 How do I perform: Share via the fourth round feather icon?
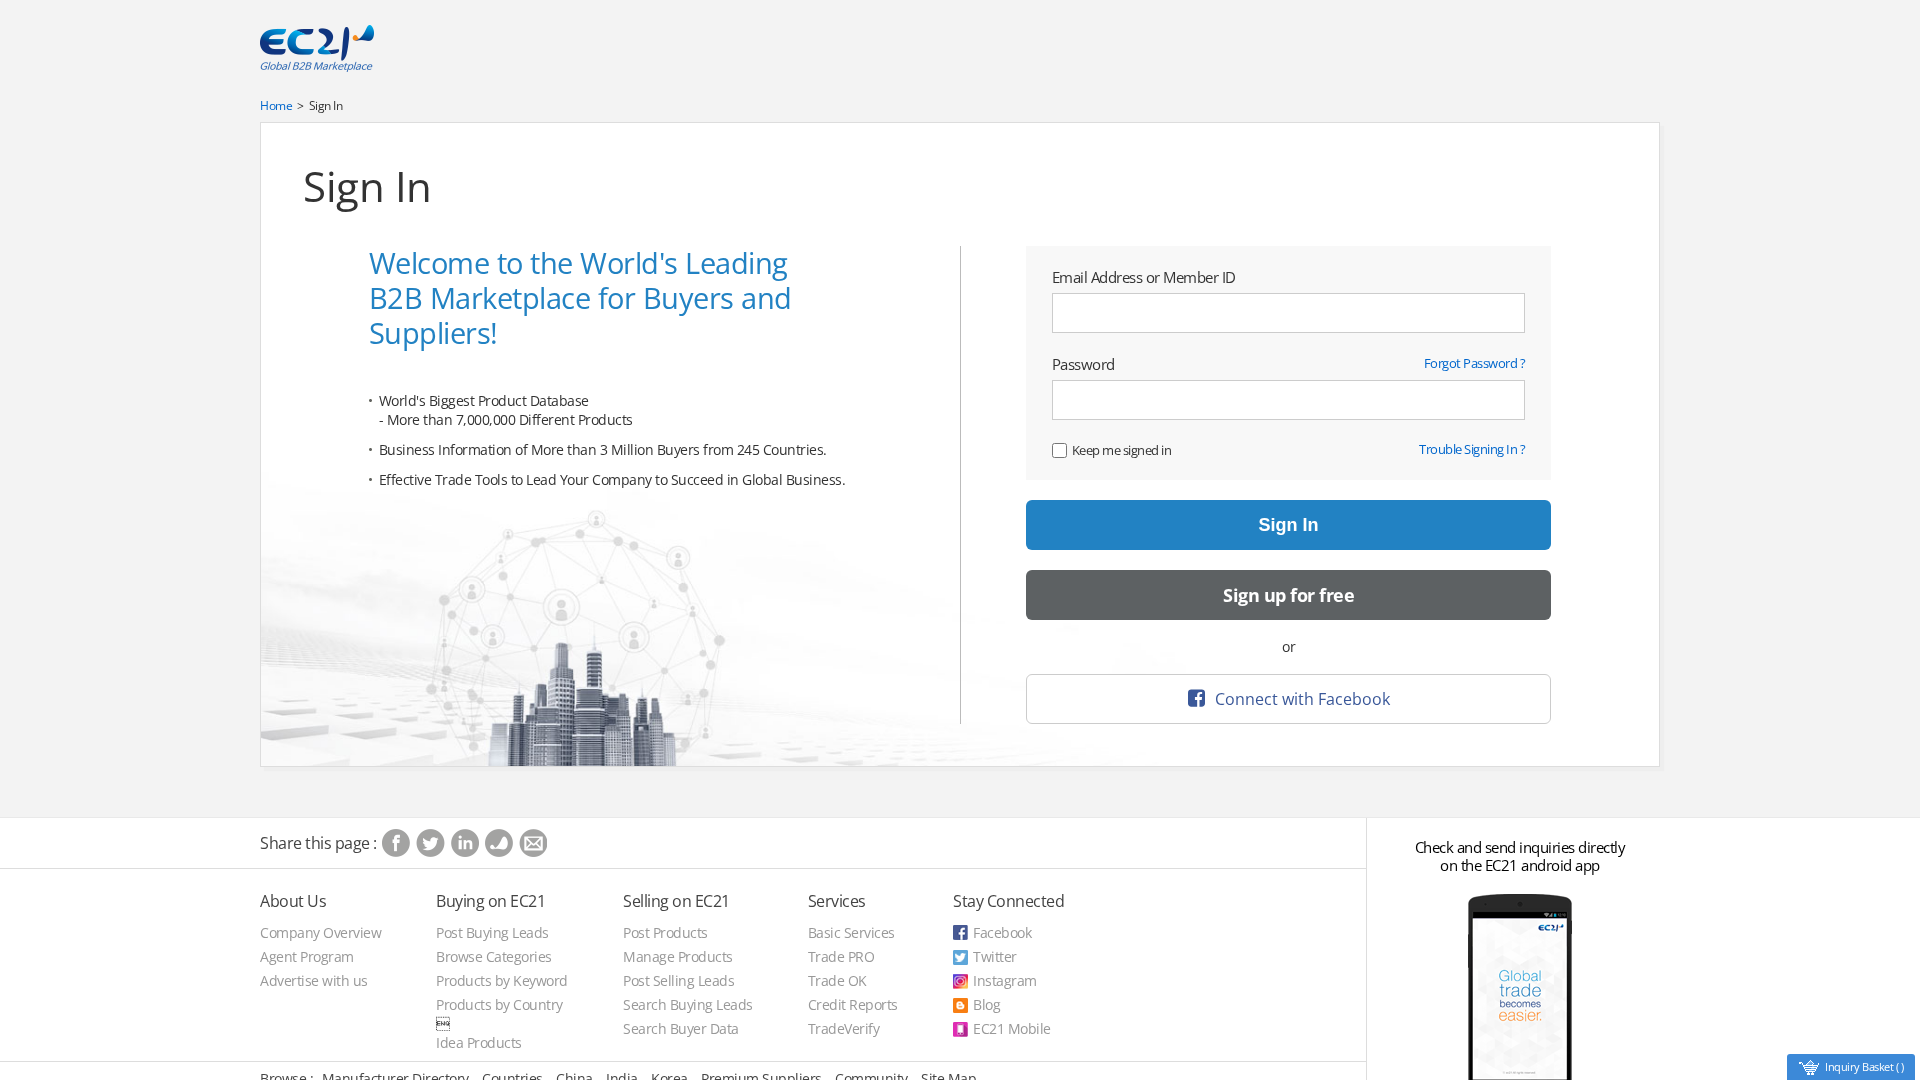coord(499,843)
